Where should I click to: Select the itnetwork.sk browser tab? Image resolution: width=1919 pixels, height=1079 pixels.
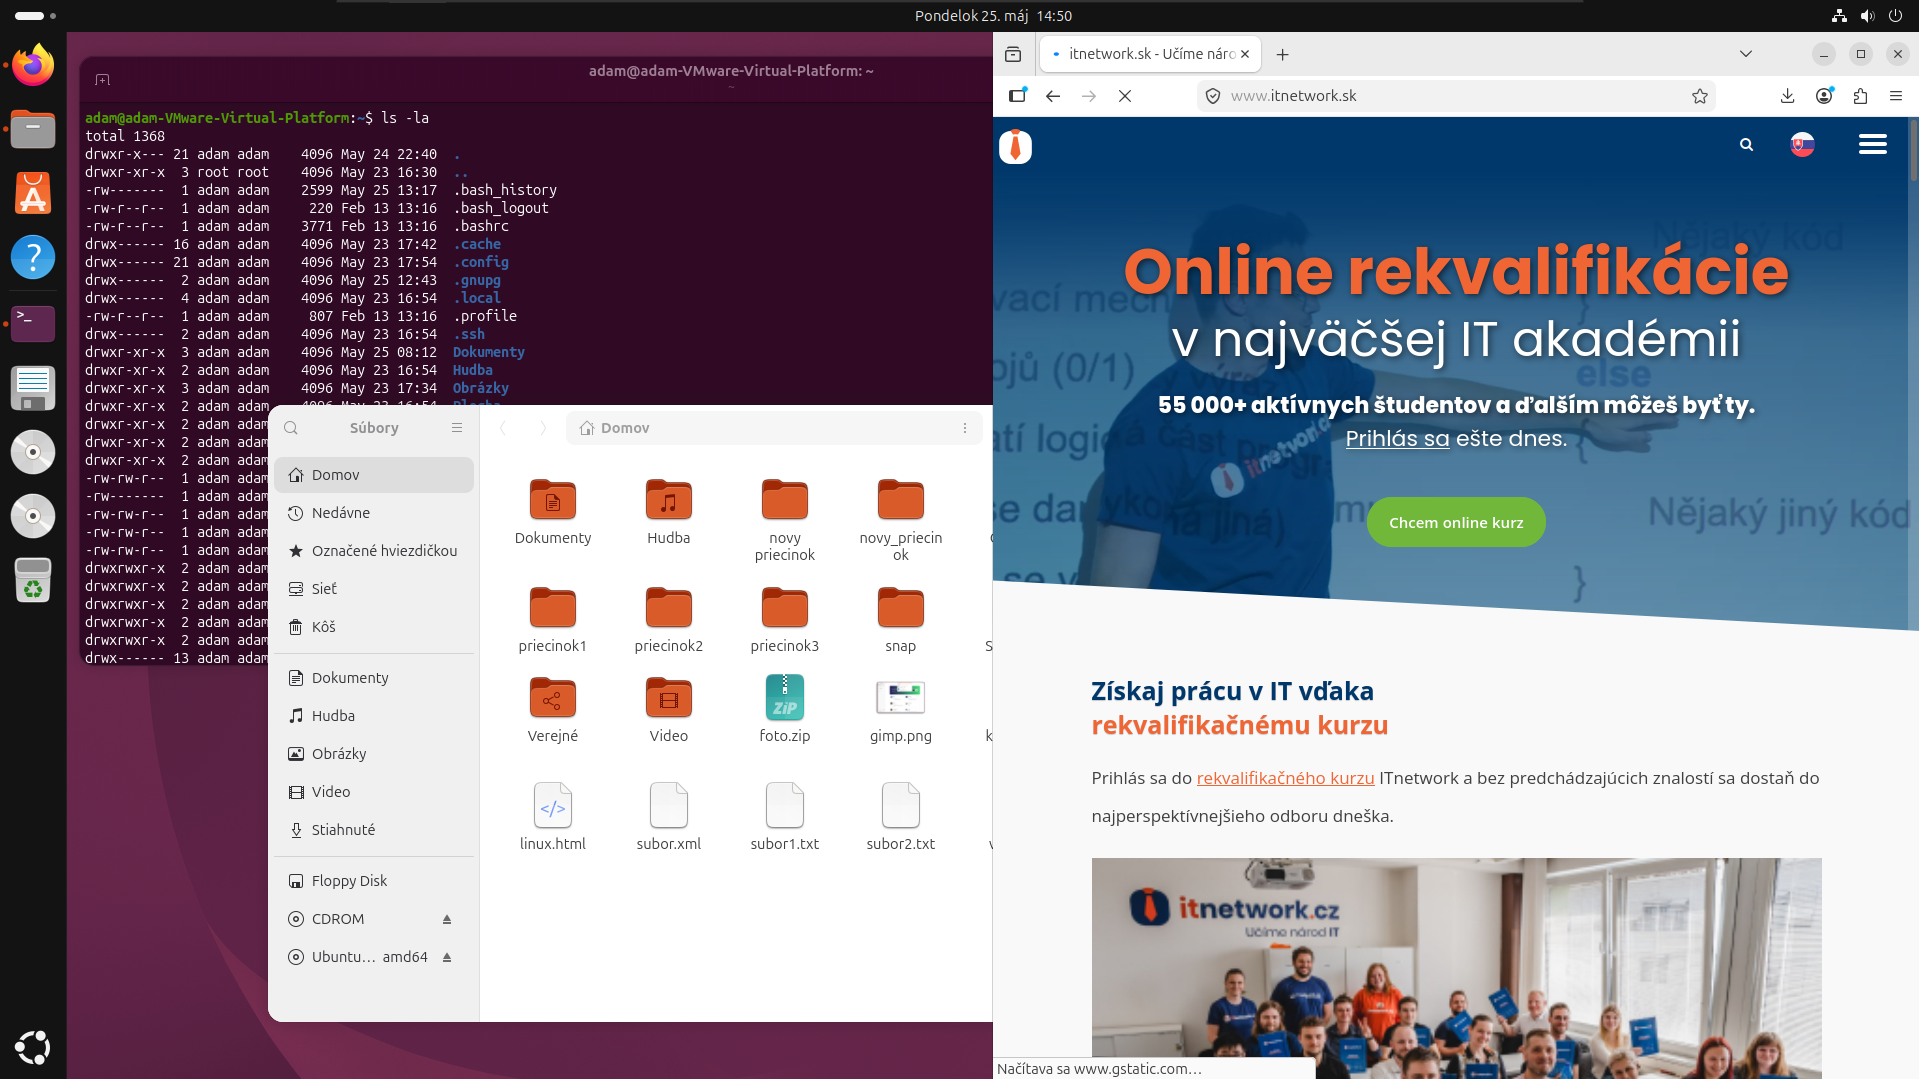click(1150, 54)
